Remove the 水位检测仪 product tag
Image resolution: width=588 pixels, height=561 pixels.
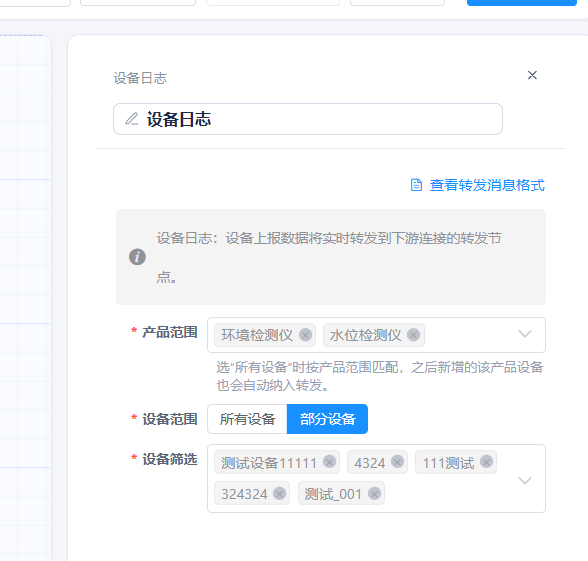tap(413, 335)
